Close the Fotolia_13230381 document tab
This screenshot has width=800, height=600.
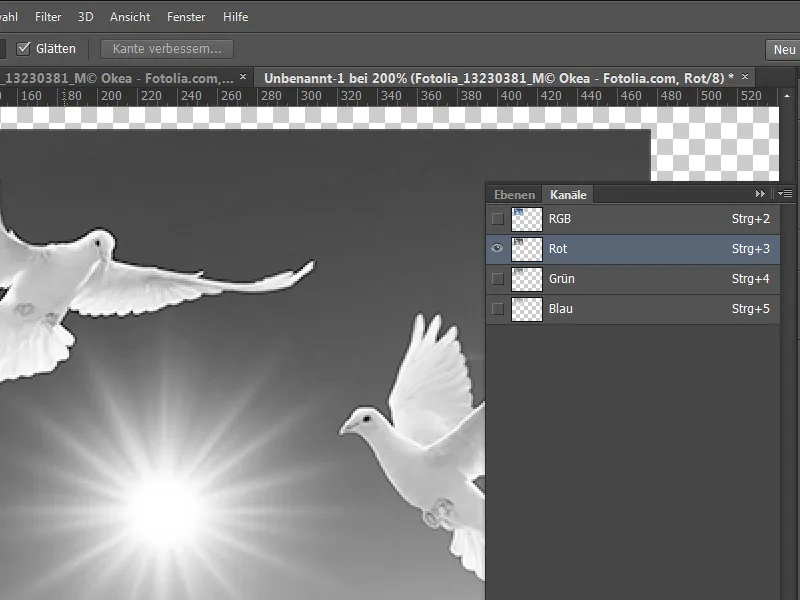(243, 77)
